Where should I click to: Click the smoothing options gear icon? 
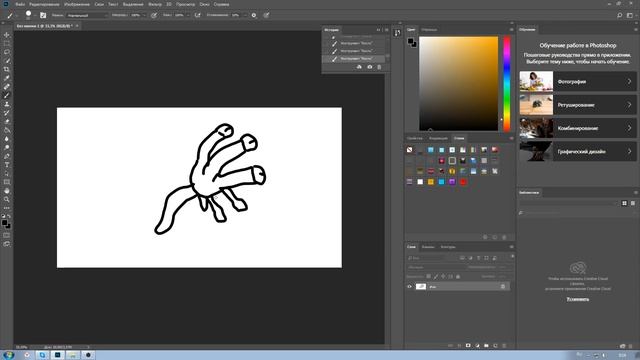pyautogui.click(x=254, y=15)
